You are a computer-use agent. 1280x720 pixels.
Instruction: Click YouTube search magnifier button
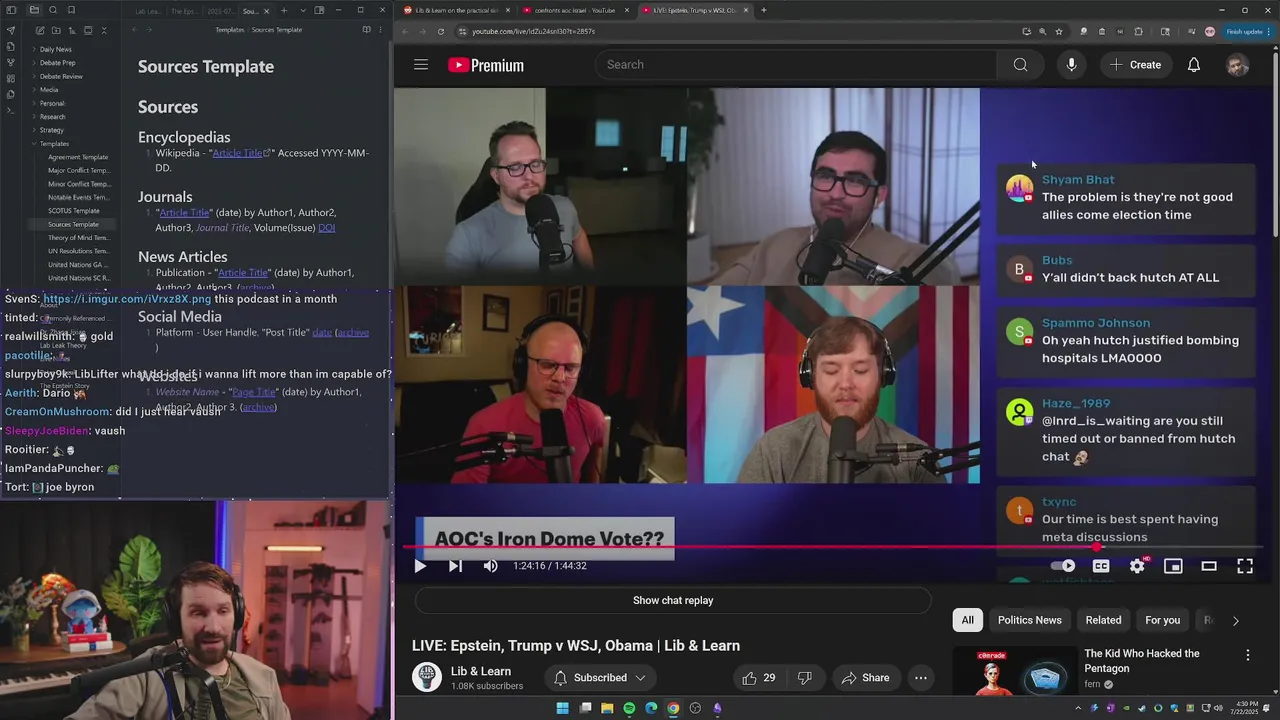coord(1020,65)
